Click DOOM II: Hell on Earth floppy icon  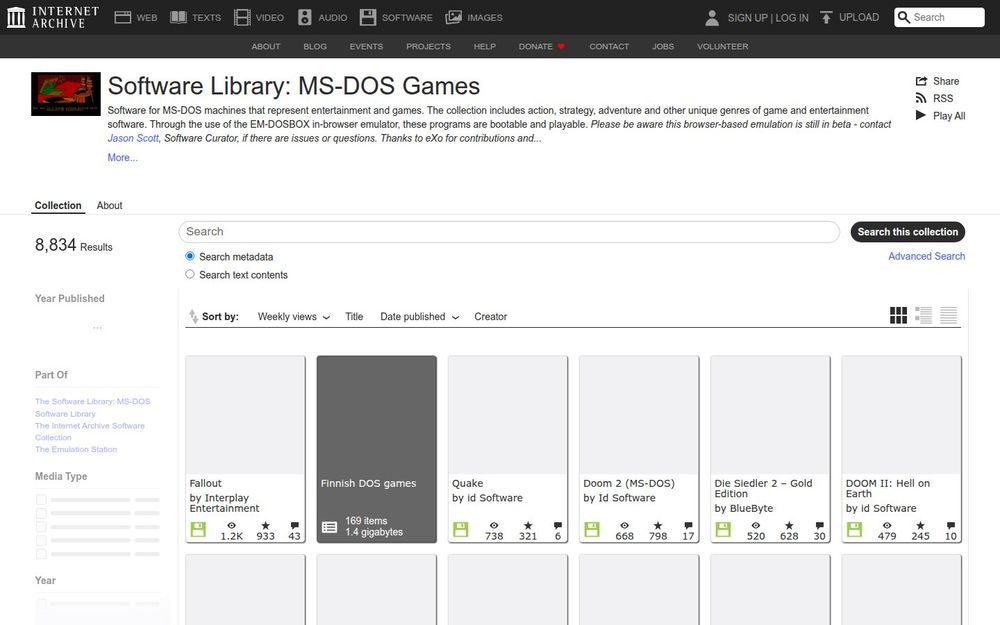[855, 529]
